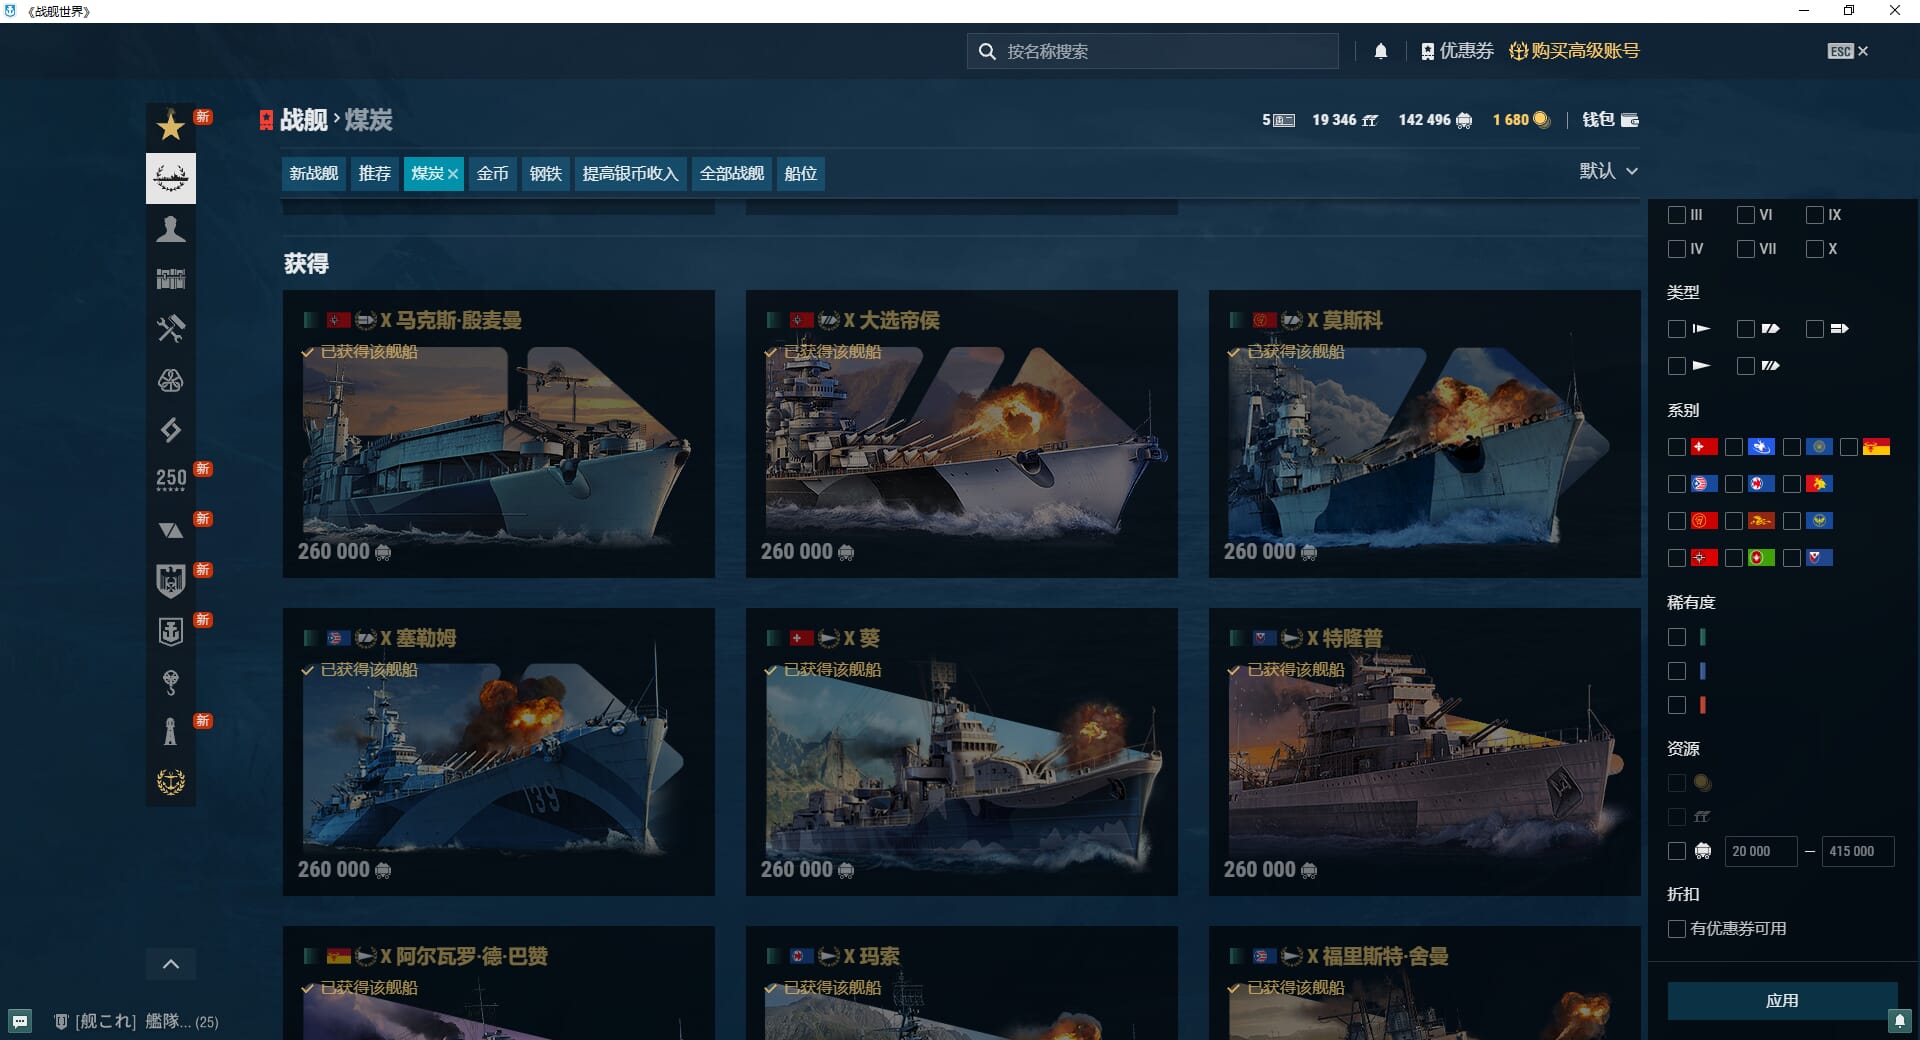Open the crossed wrench and hammer sidebar icon

(171, 329)
